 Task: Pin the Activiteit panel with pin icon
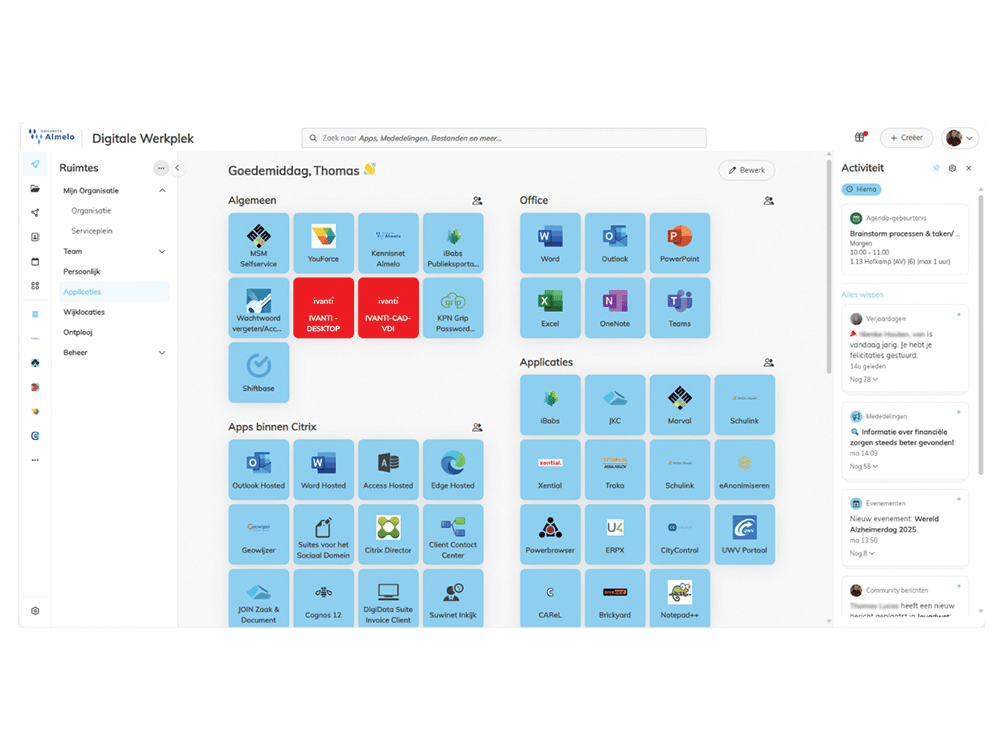[x=936, y=168]
